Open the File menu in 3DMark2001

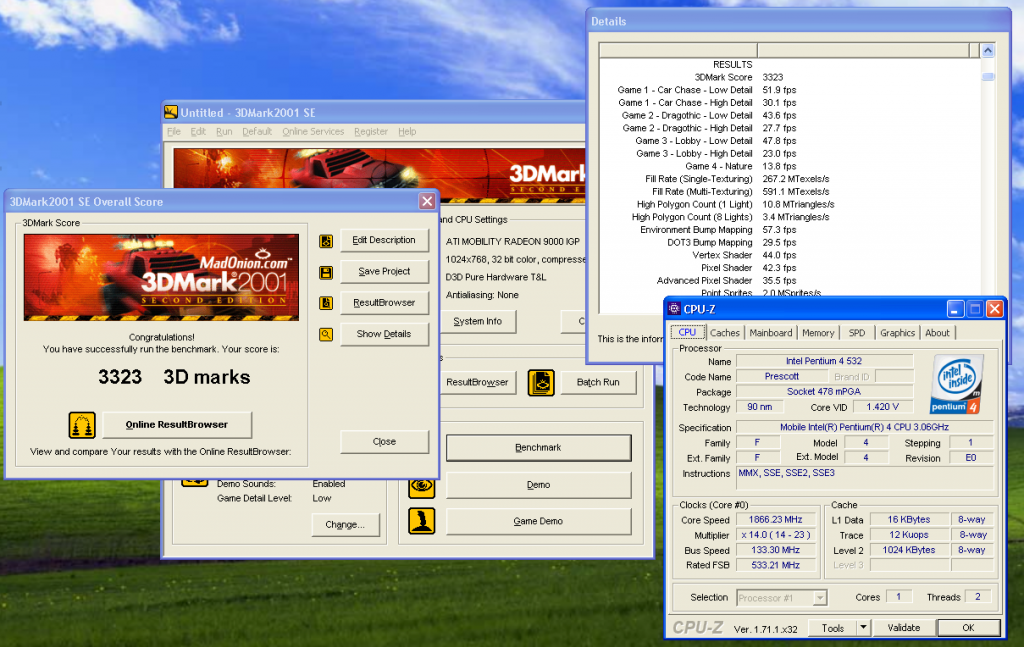click(x=174, y=131)
